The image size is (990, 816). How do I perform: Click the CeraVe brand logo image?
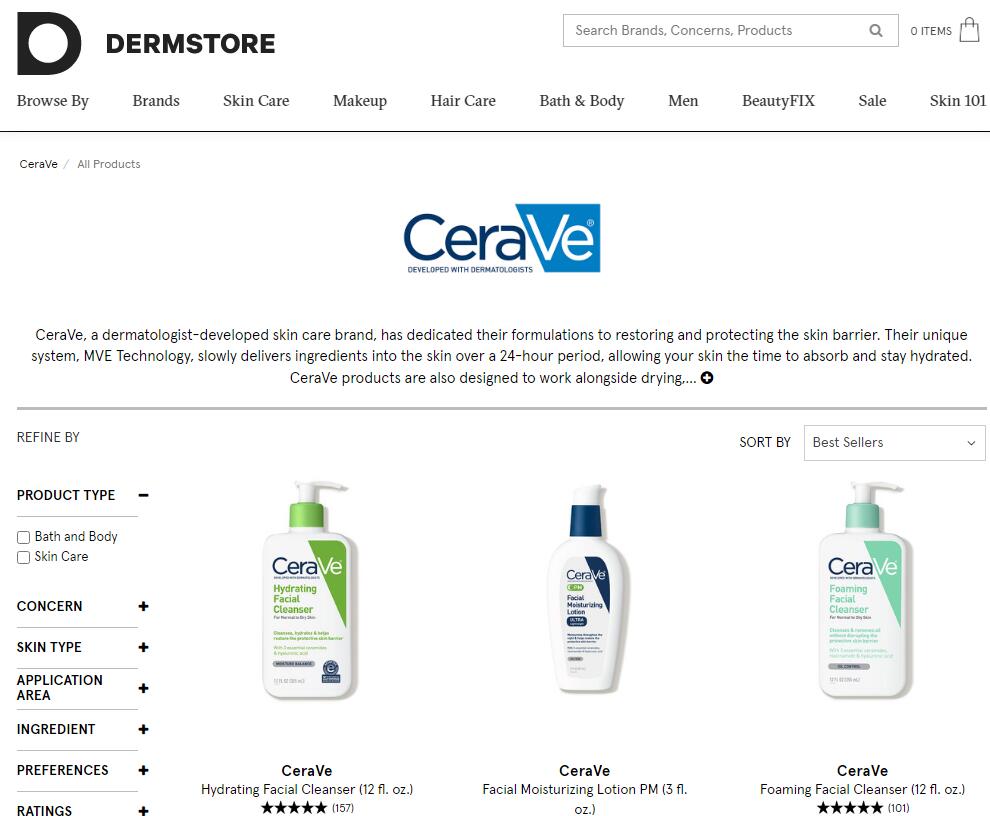tap(502, 238)
